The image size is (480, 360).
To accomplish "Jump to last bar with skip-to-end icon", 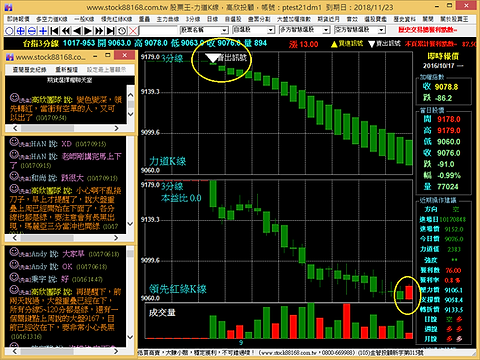I will click(111, 31).
